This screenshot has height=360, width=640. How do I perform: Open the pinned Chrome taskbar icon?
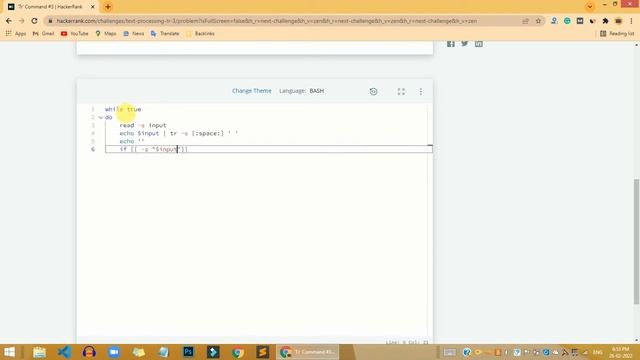(238, 352)
